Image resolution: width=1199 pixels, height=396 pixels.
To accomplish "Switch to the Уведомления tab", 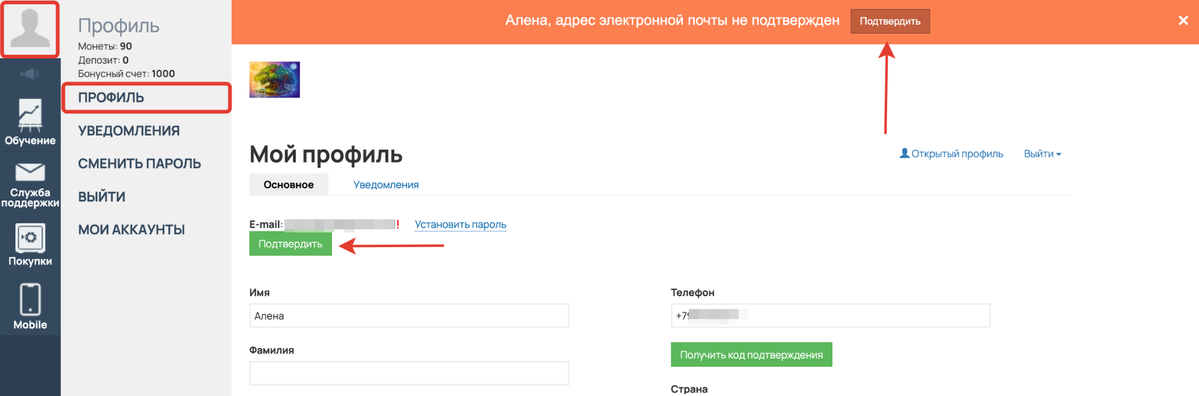I will coord(386,184).
